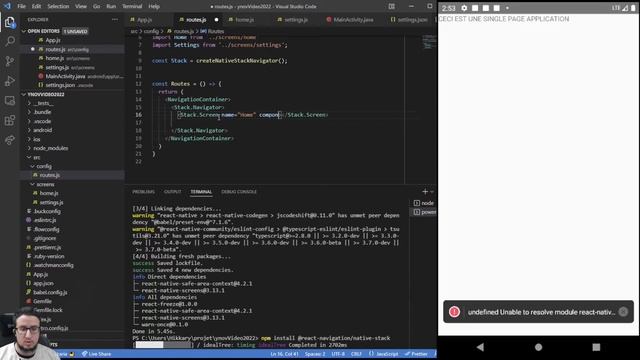Screen dimensions: 640x360
Task: Click the Ln 16 cursor position status item
Action: click(284, 354)
